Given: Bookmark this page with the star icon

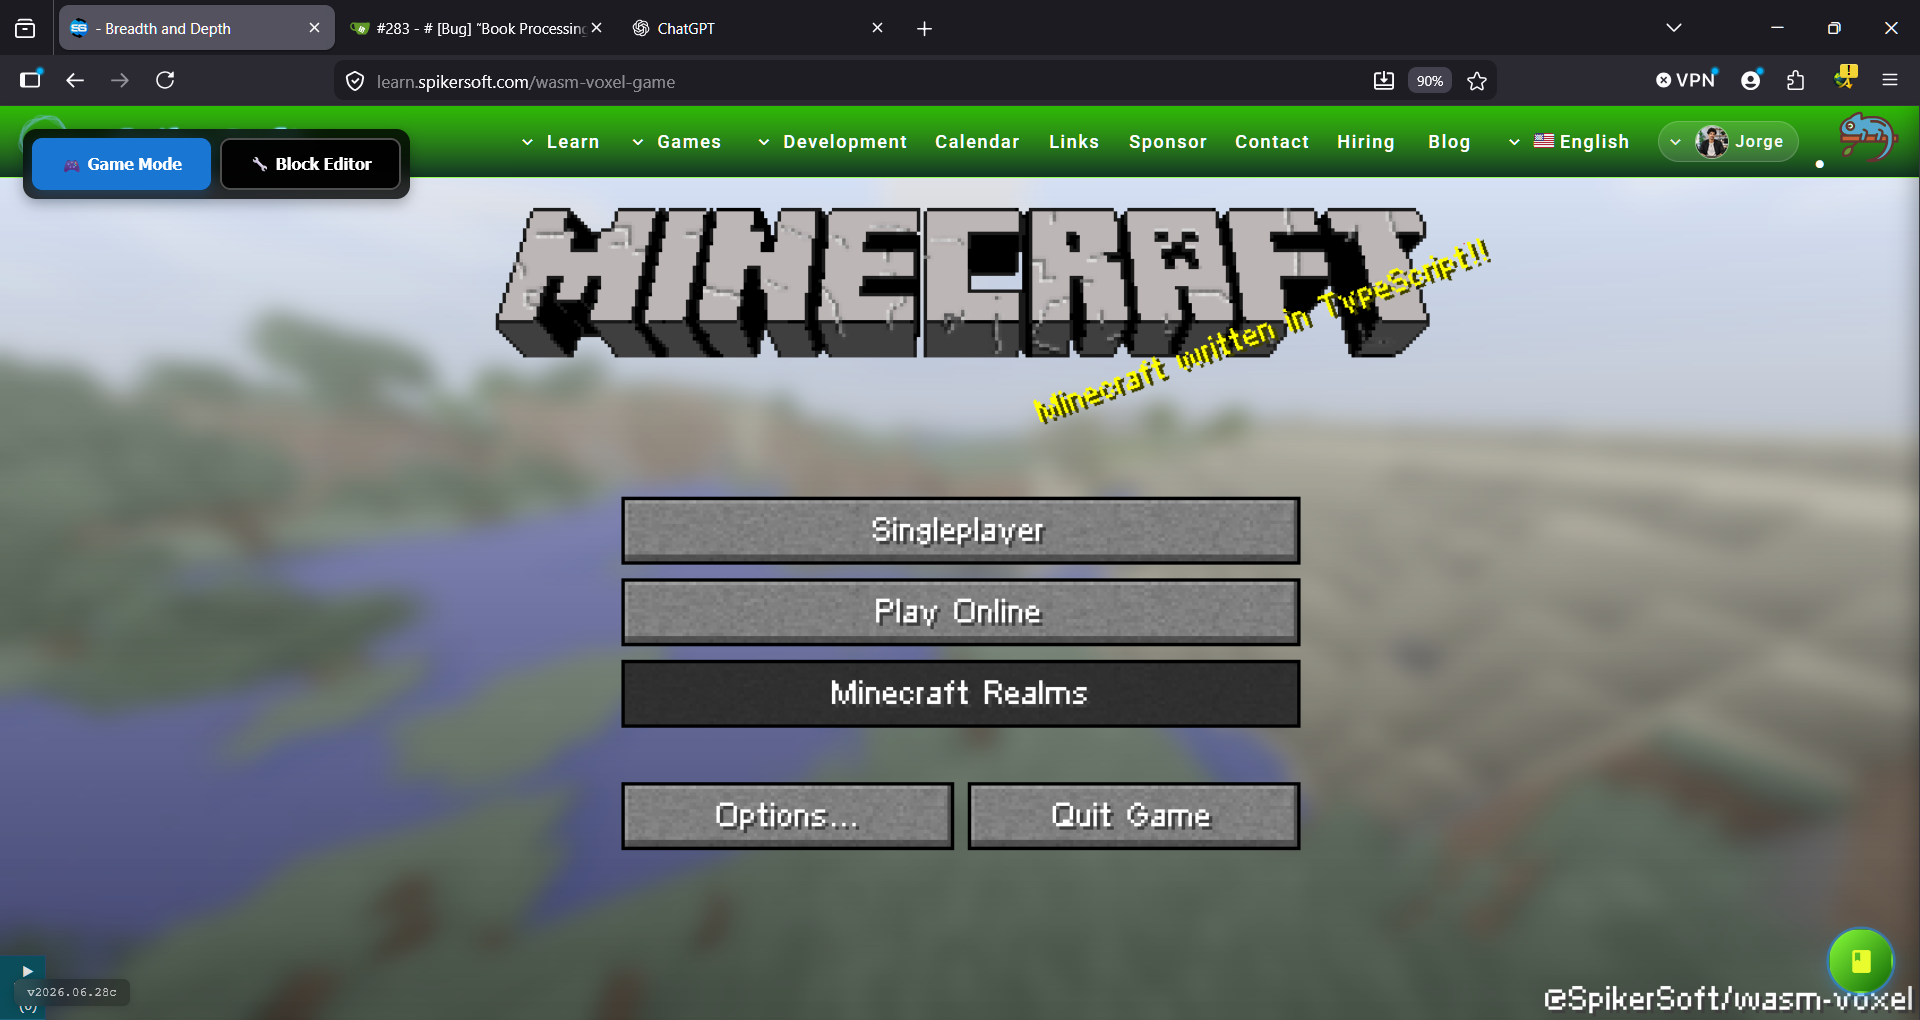Looking at the screenshot, I should pyautogui.click(x=1477, y=81).
